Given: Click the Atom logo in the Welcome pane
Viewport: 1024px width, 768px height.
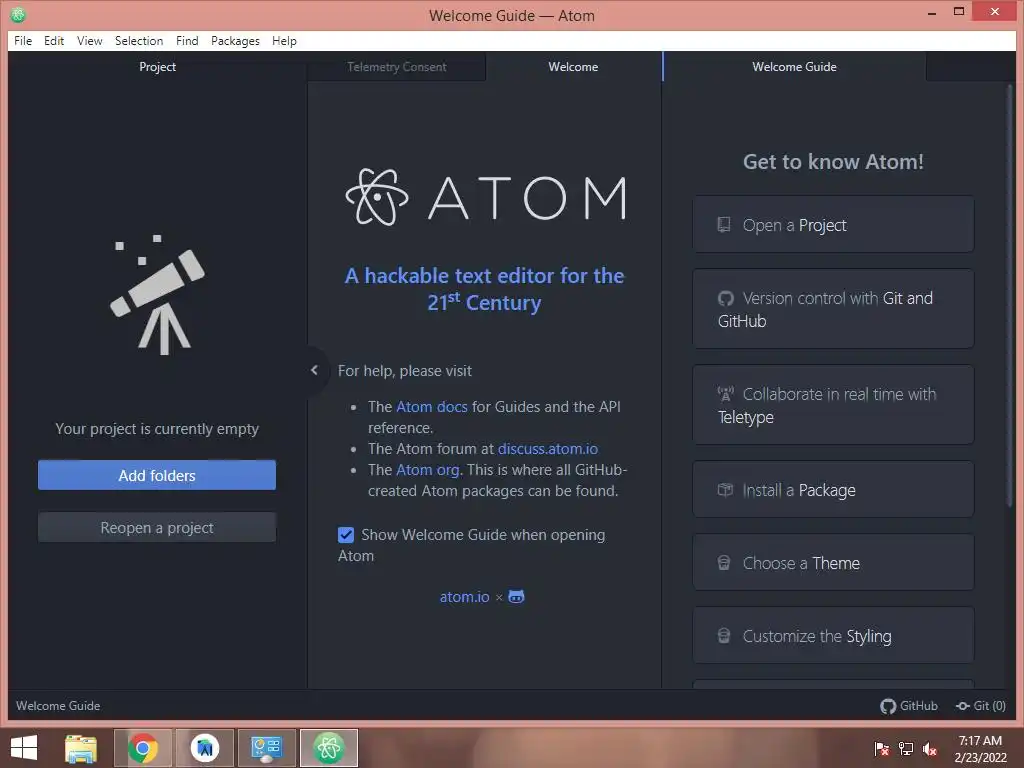Looking at the screenshot, I should [x=485, y=197].
